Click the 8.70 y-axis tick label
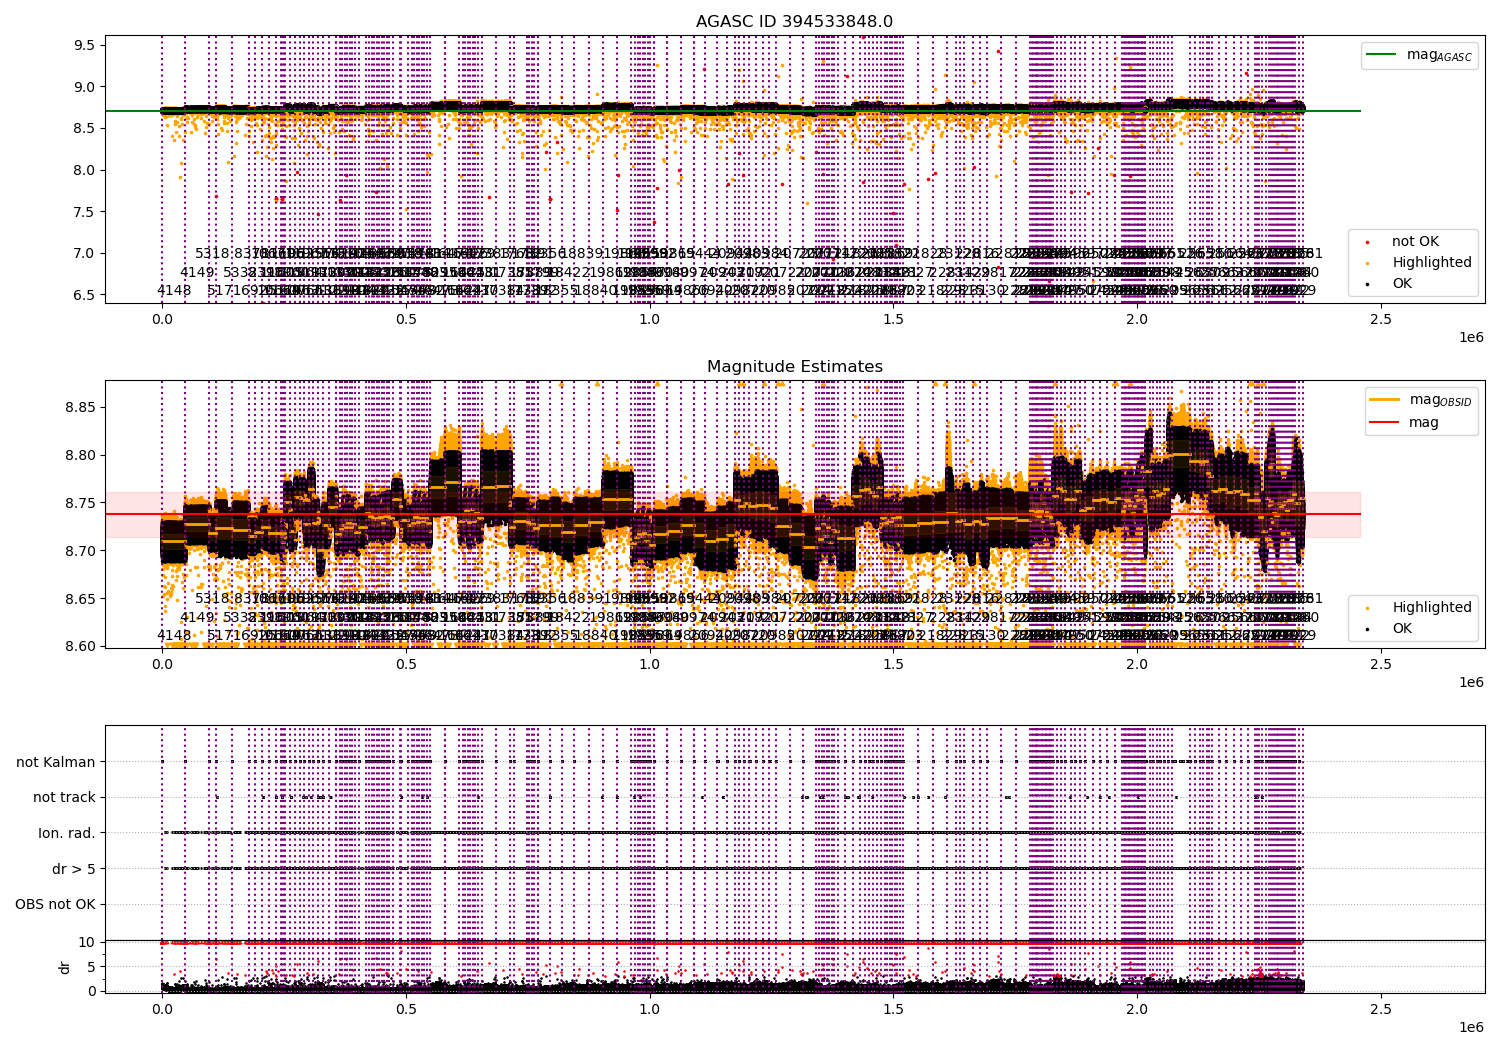1500x1050 pixels. coord(79,551)
